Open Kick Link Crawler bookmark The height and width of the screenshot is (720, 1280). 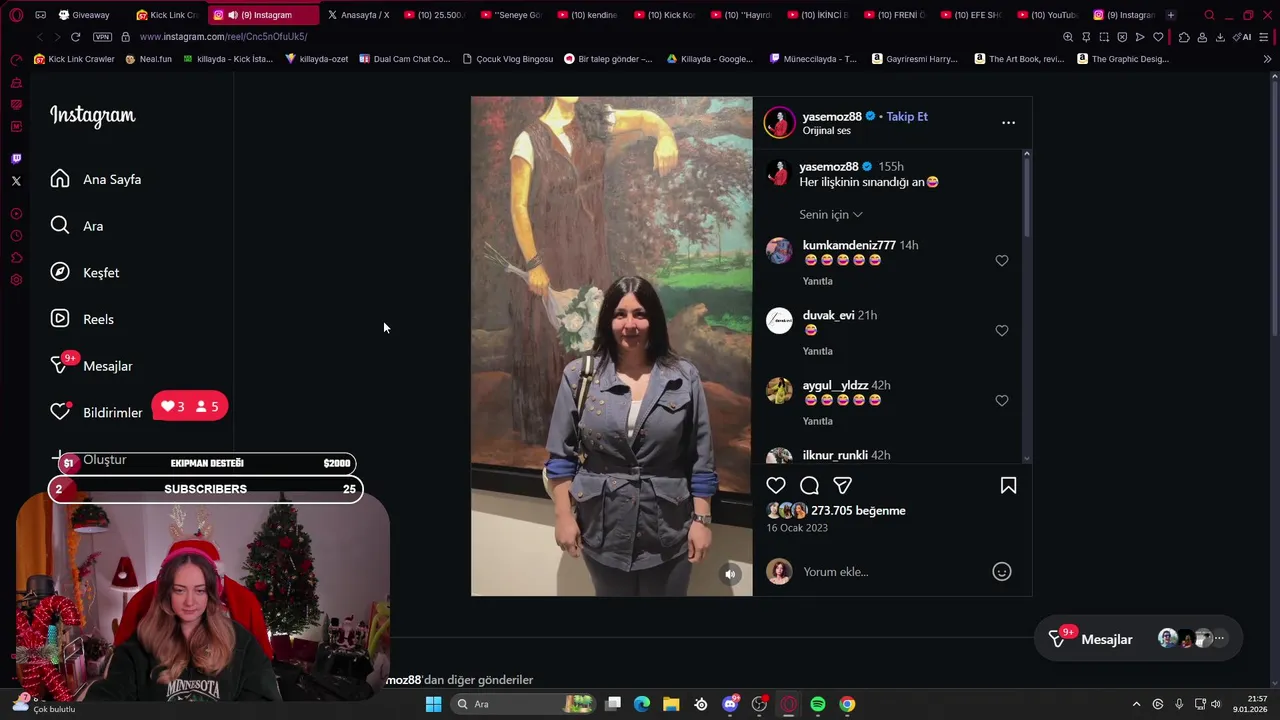74,59
